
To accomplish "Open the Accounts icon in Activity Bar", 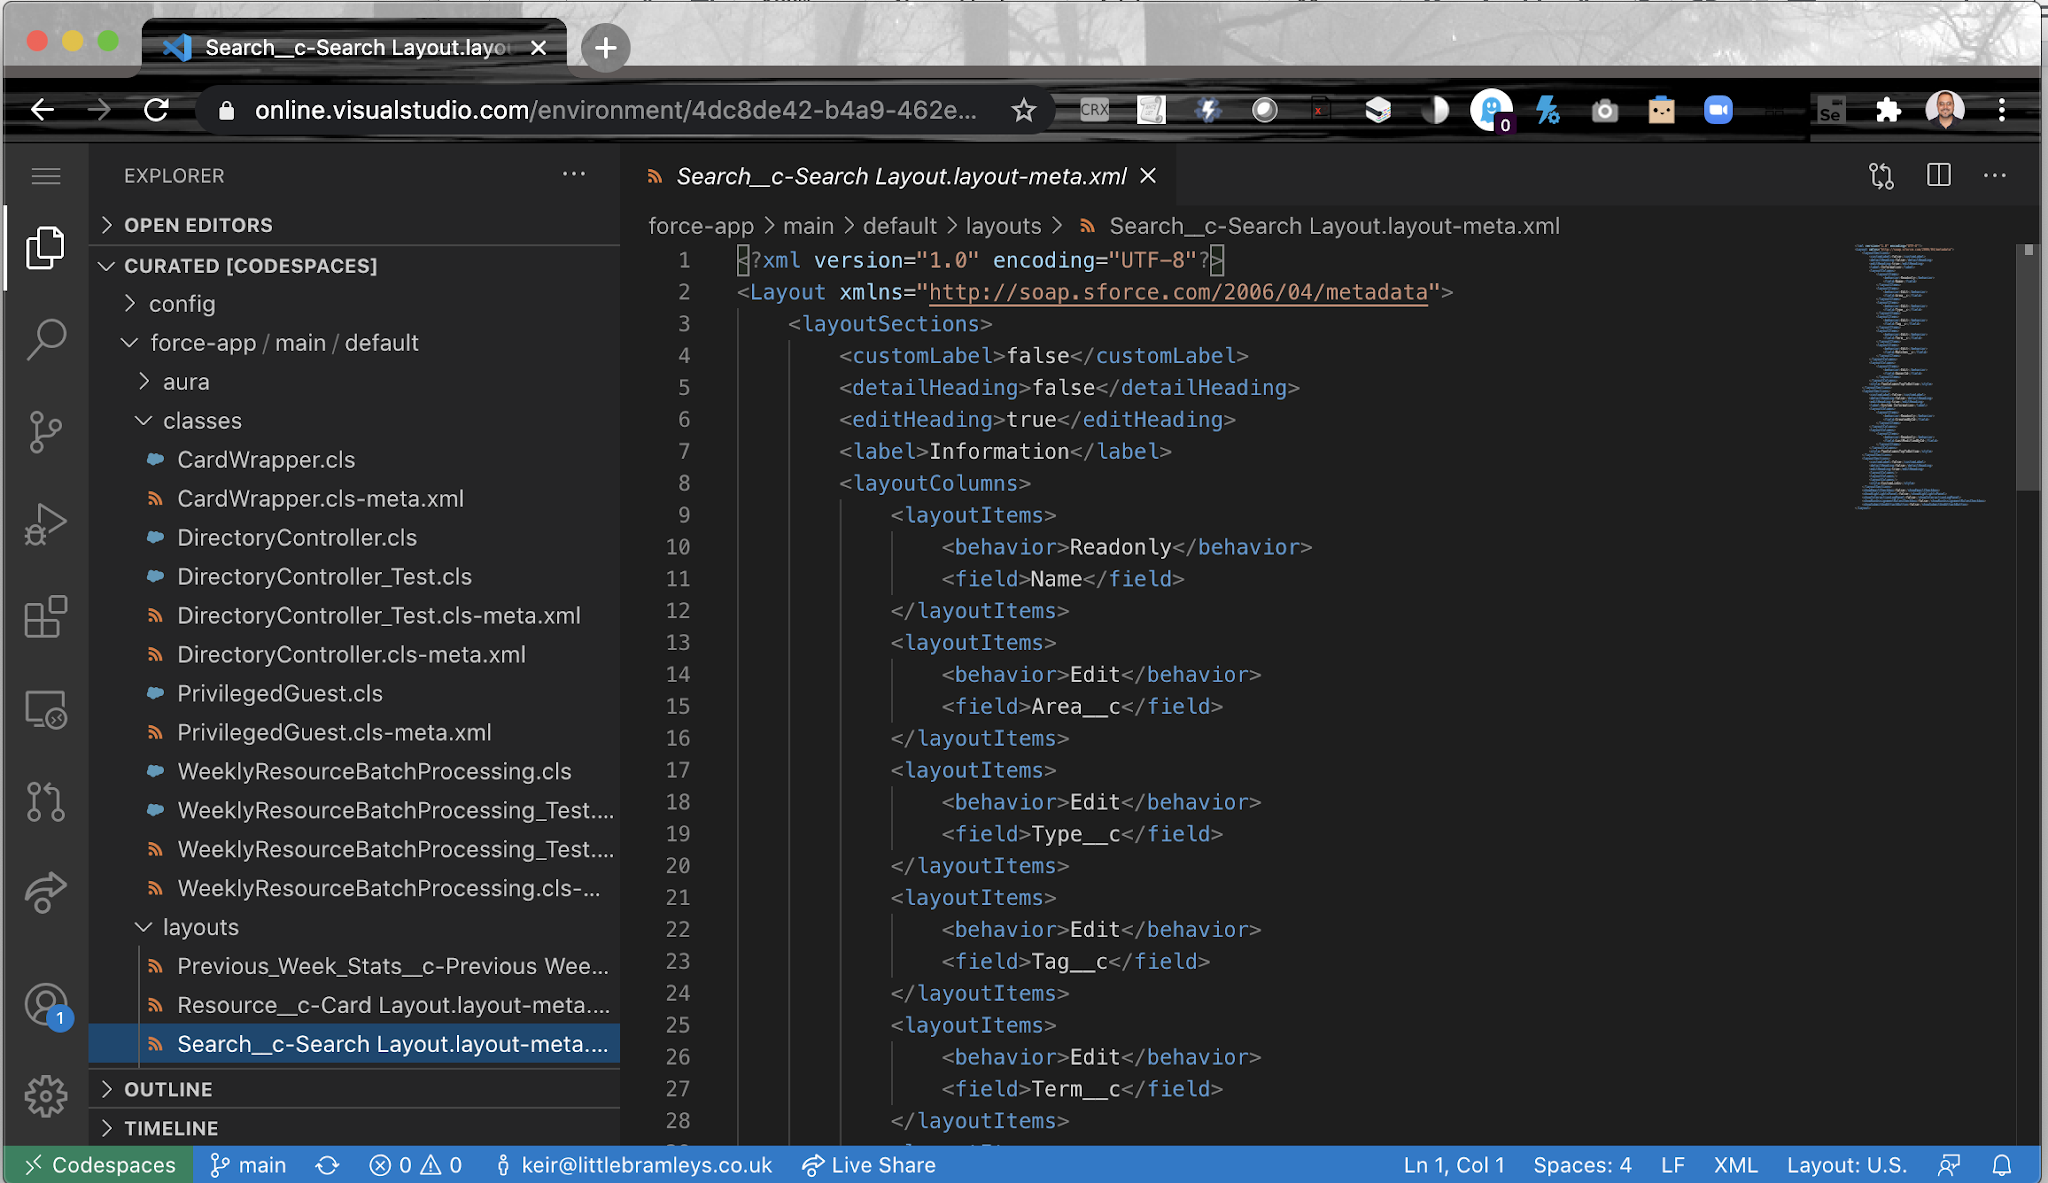I will coord(45,1007).
